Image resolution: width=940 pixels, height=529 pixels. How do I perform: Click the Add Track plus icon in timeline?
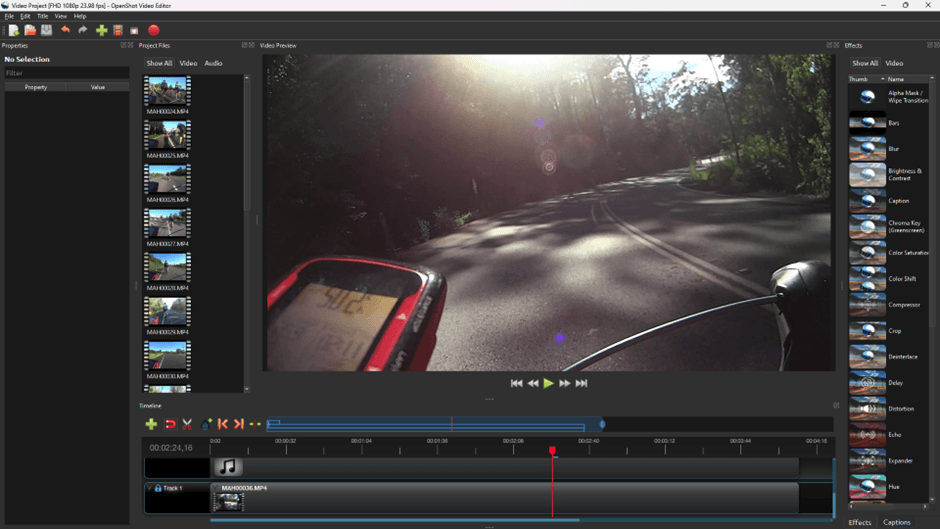[151, 424]
